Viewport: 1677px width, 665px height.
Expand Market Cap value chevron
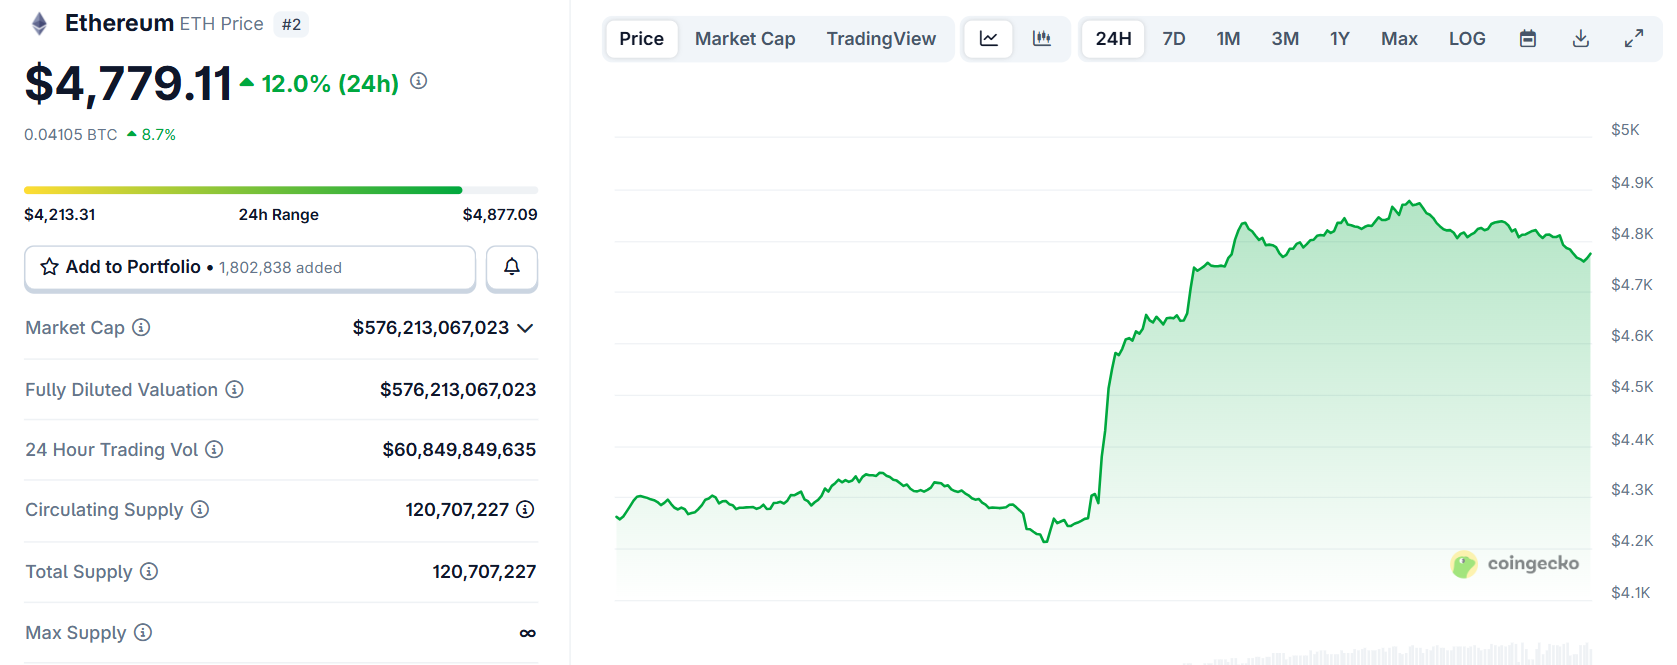coord(525,328)
